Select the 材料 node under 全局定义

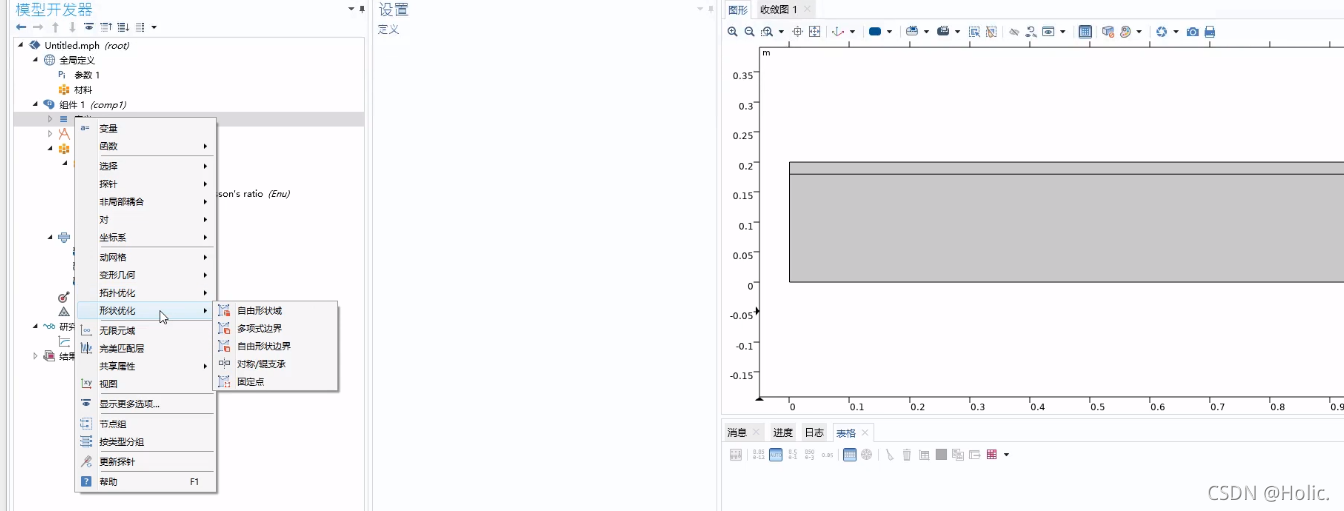[83, 89]
